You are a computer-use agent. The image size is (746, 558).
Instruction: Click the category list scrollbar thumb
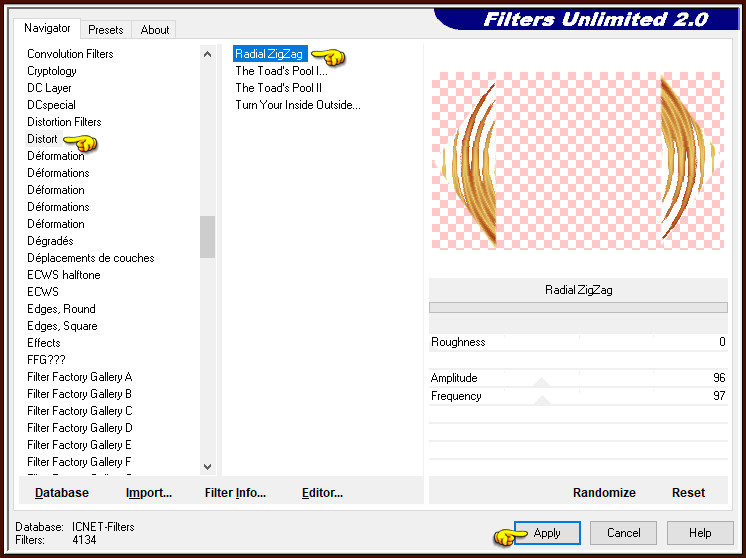click(207, 236)
